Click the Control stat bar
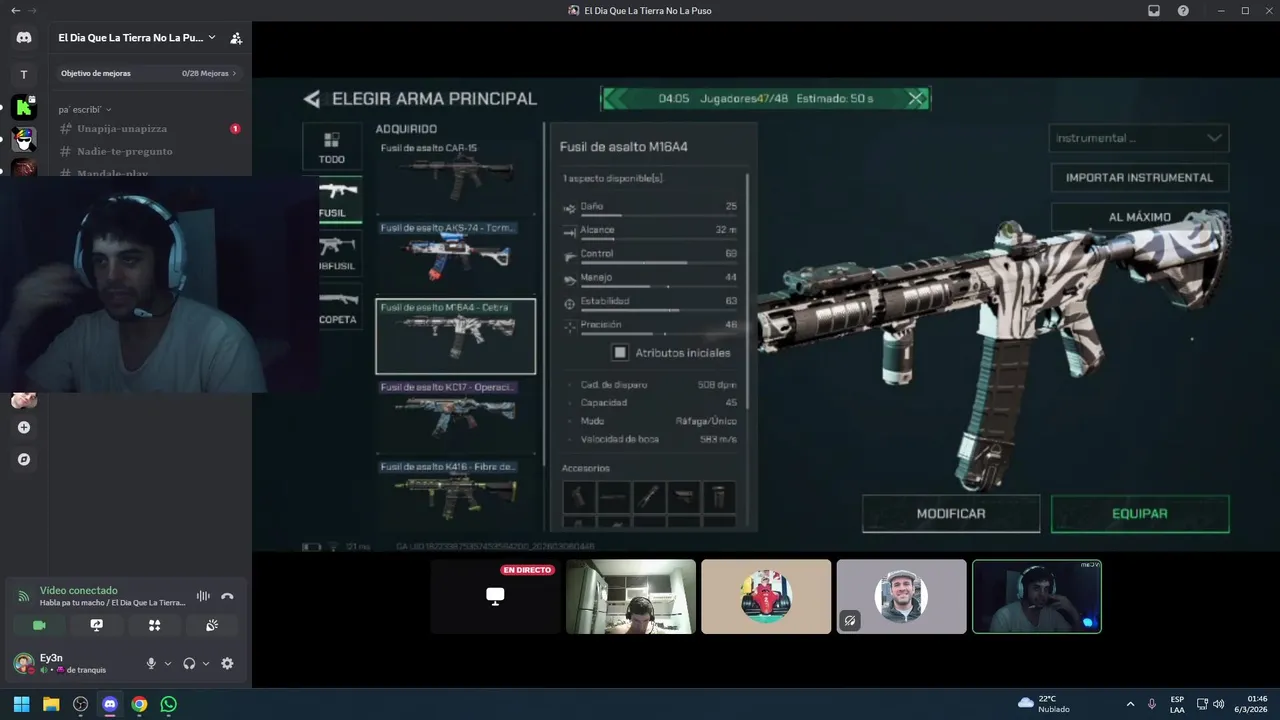 pos(658,262)
